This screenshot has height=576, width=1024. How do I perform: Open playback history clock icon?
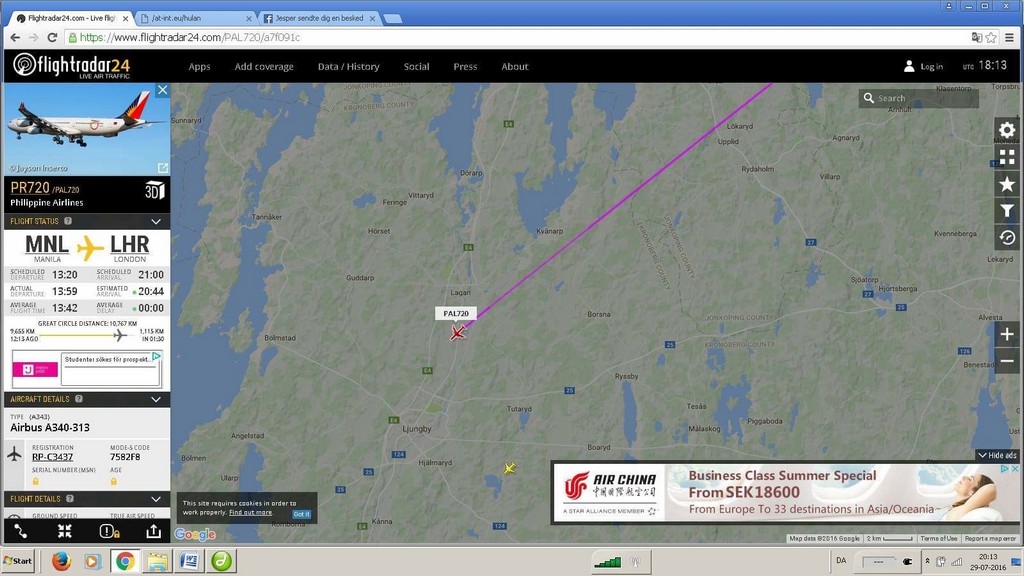point(1006,238)
